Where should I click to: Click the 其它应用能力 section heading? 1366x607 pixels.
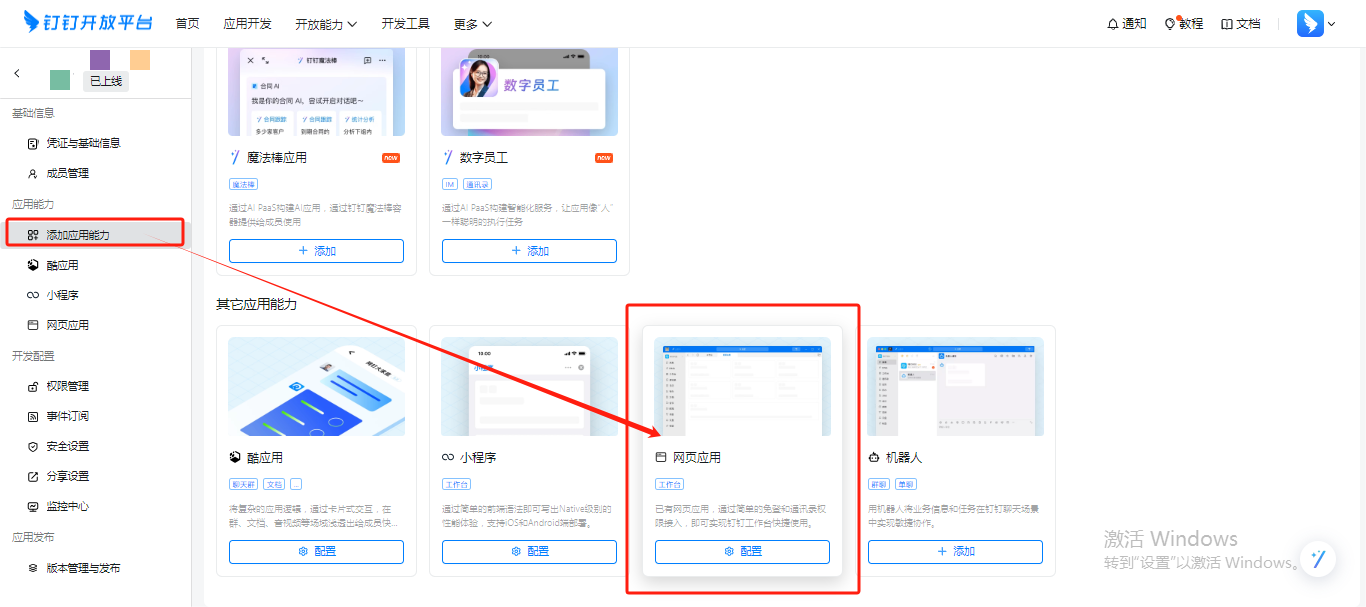pyautogui.click(x=257, y=304)
